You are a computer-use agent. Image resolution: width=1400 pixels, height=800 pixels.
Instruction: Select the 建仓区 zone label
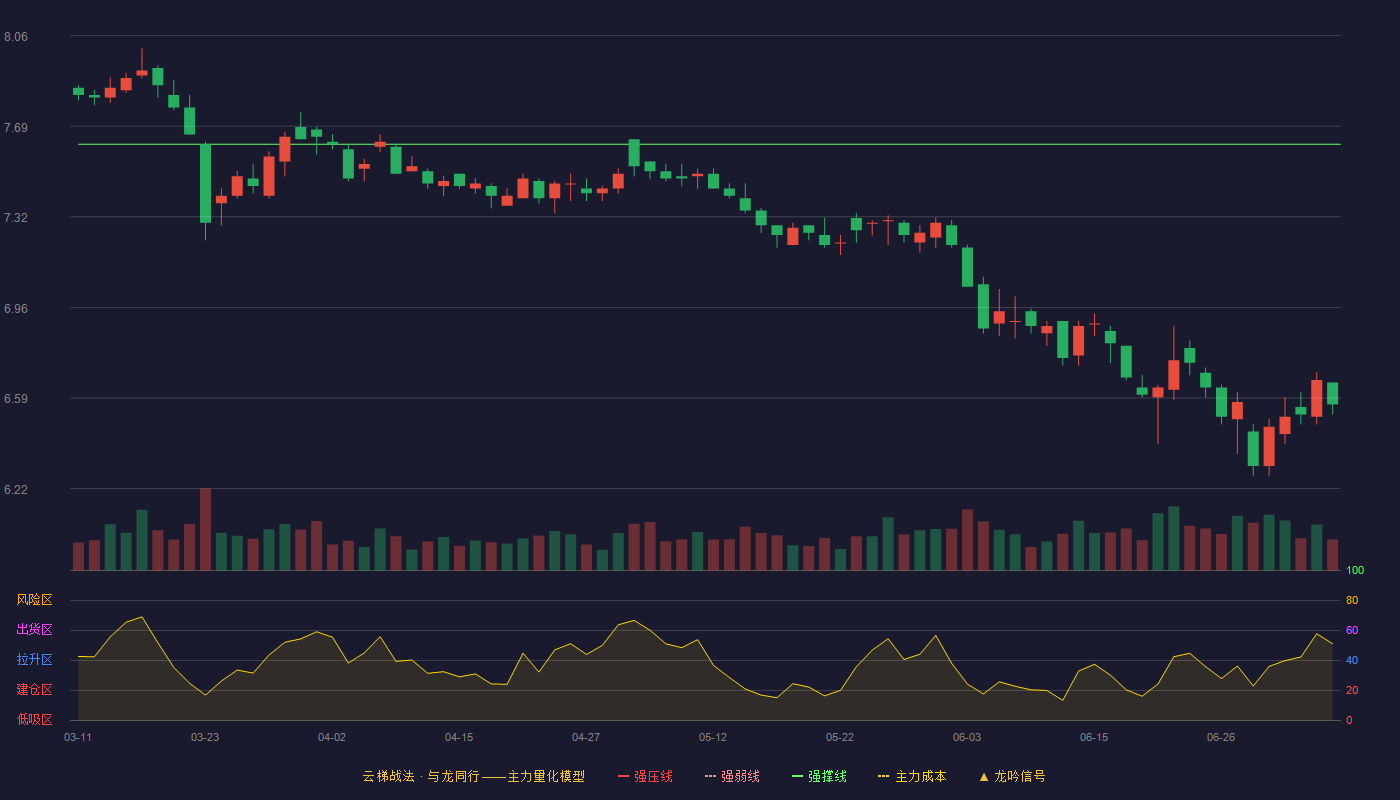[34, 690]
